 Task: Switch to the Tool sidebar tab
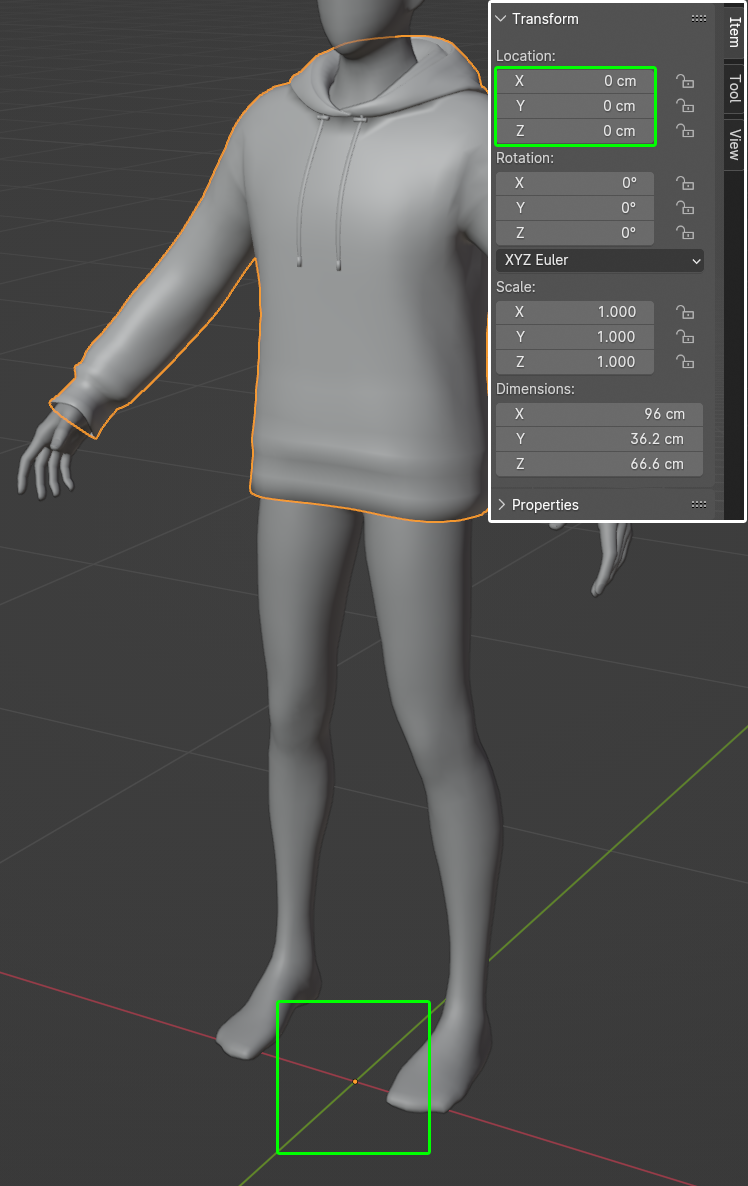(734, 88)
